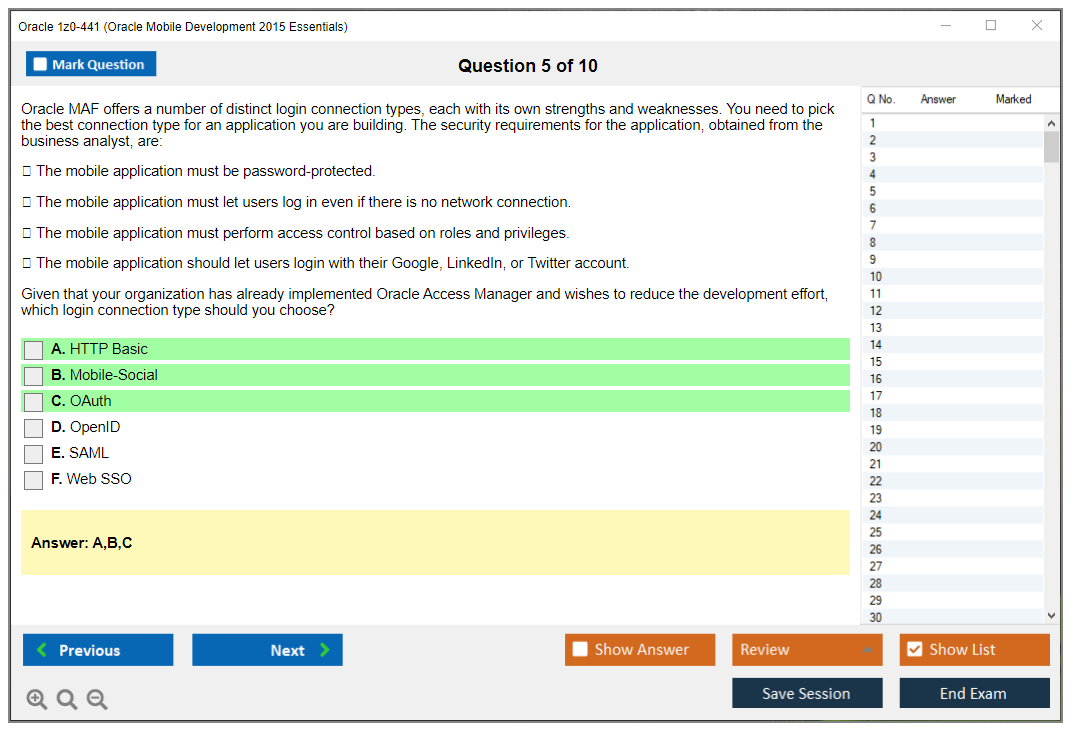The width and height of the screenshot is (1075, 735).
Task: Check answer option C OAuth
Action: tap(33, 402)
